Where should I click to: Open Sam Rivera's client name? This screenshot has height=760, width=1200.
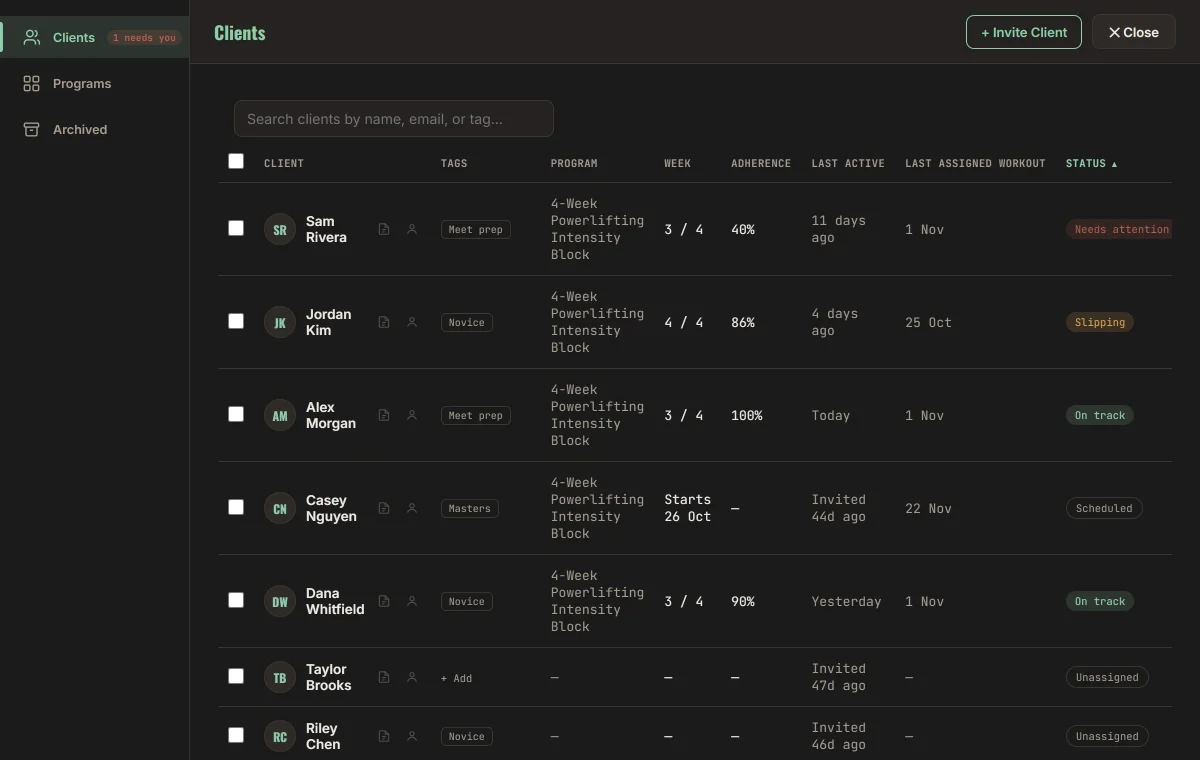[x=326, y=229]
